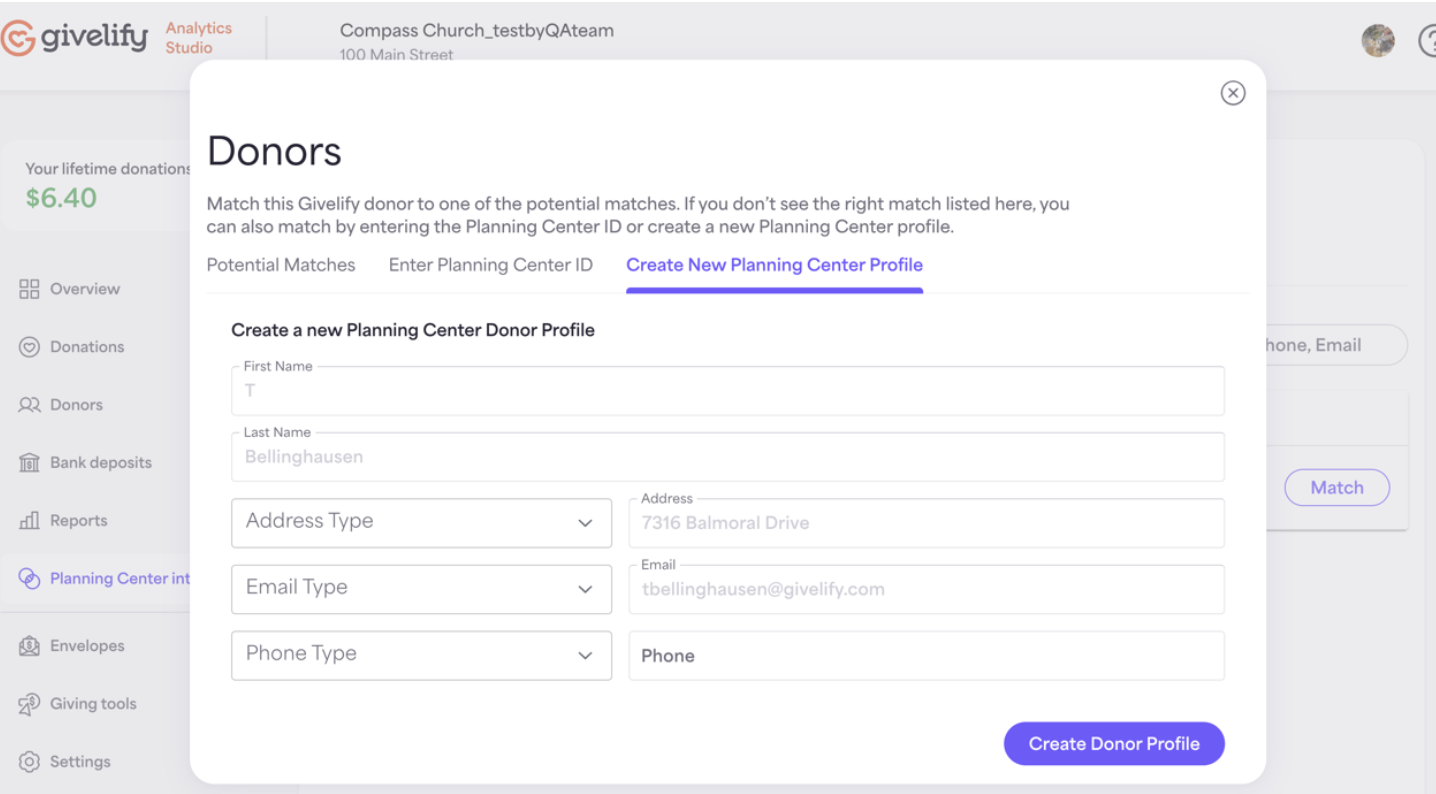Click the Email input field
The width and height of the screenshot is (1436, 794).
coord(927,589)
